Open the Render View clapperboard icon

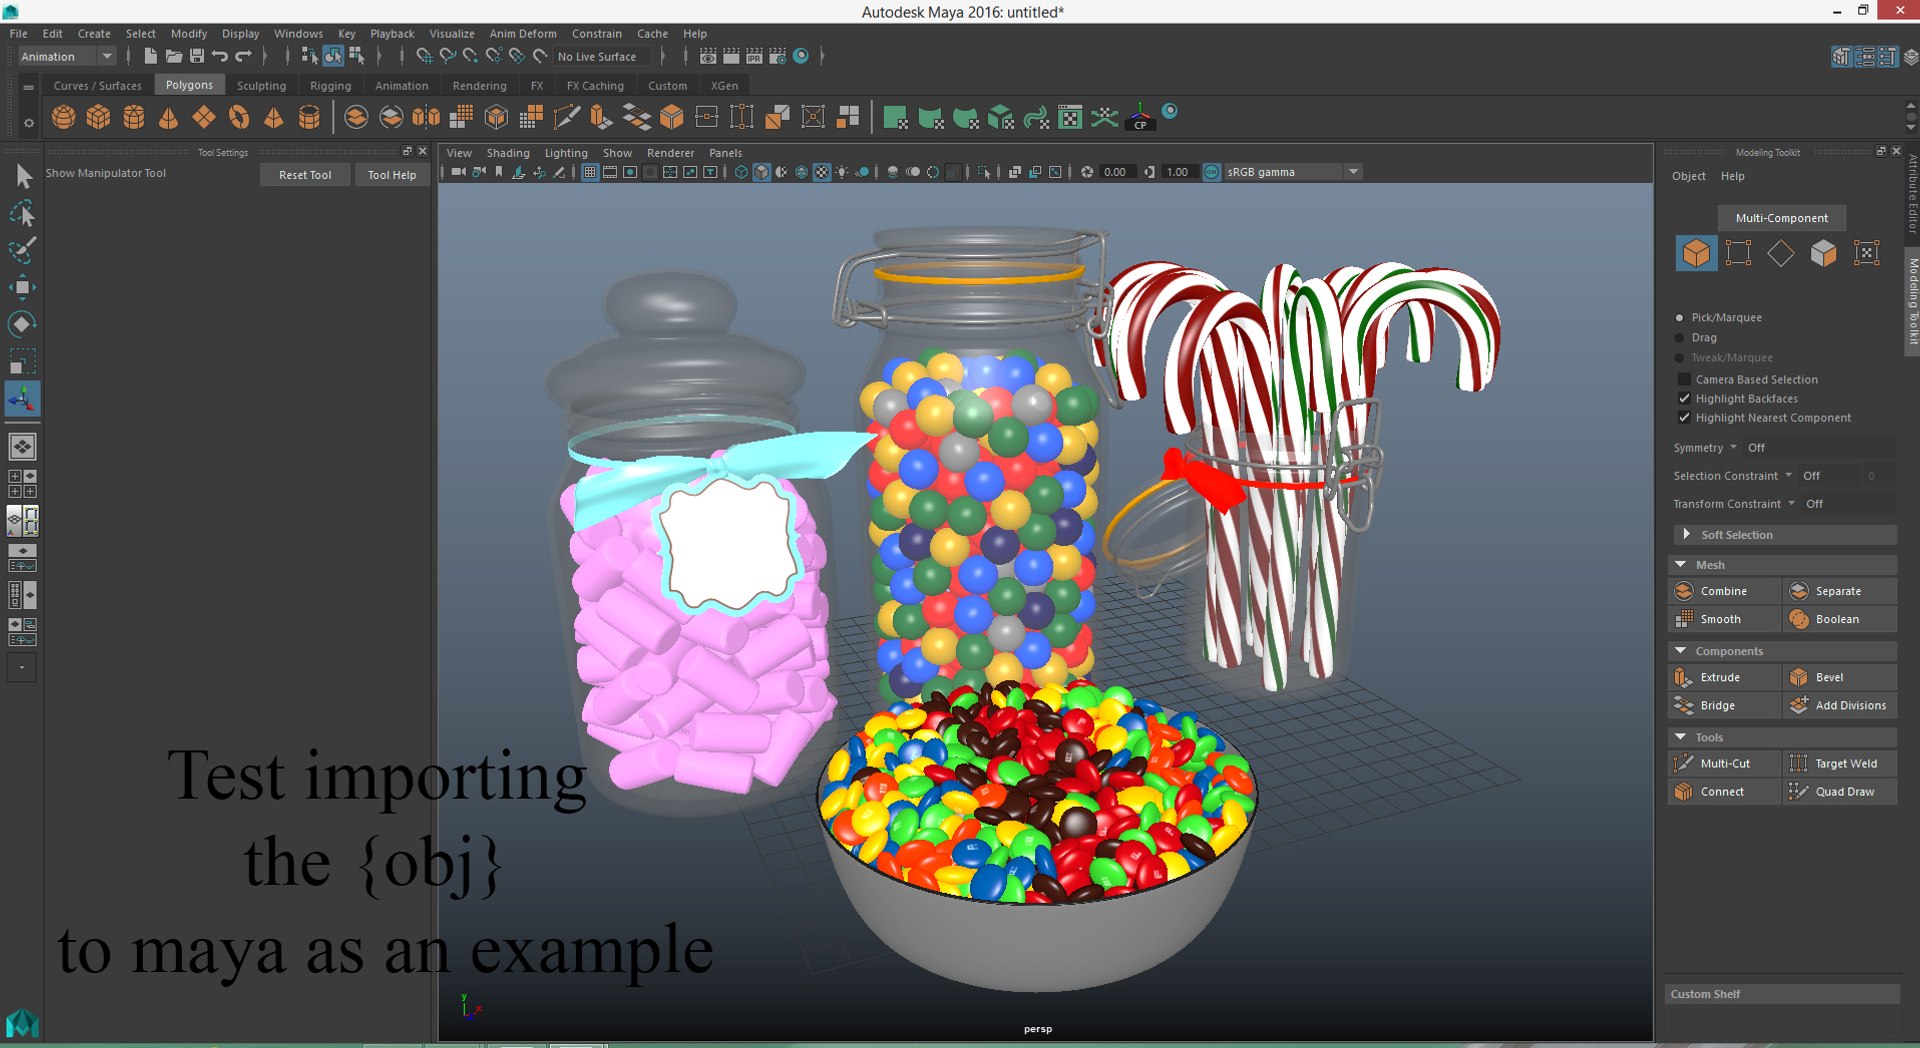coord(708,56)
